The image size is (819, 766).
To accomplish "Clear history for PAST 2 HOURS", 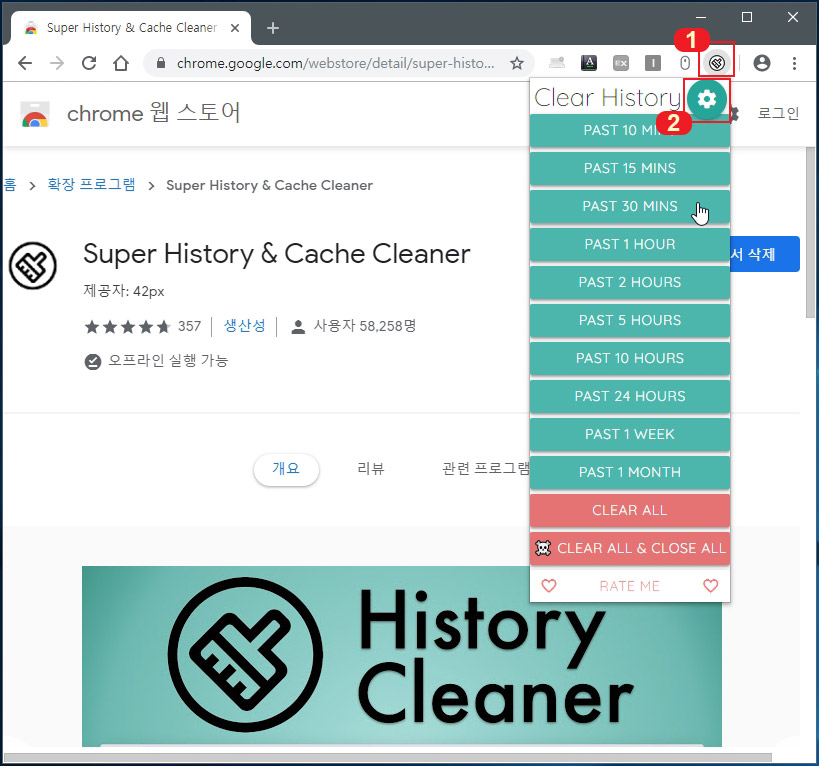I will tap(629, 282).
